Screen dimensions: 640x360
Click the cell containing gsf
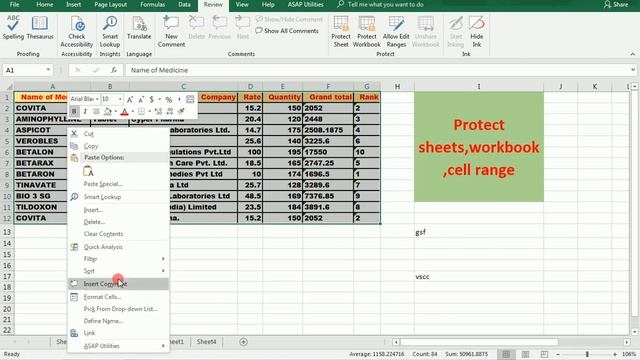tap(479, 232)
